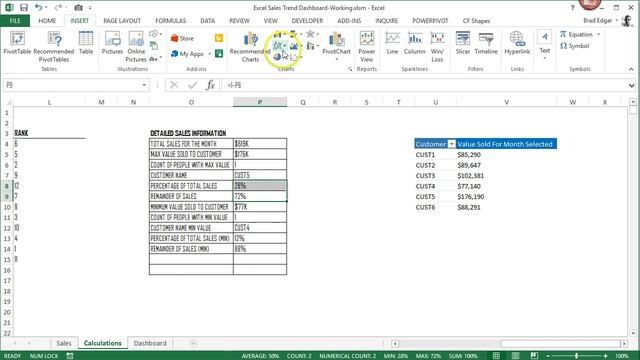This screenshot has height=360, width=640.
Task: Insert area chart icon in Charts group
Action: [294, 46]
